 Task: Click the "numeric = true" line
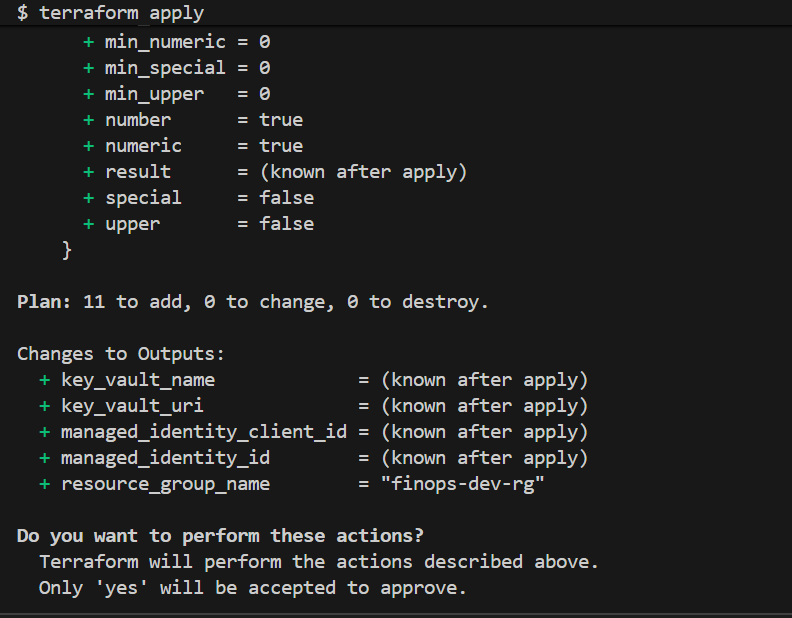pos(192,146)
